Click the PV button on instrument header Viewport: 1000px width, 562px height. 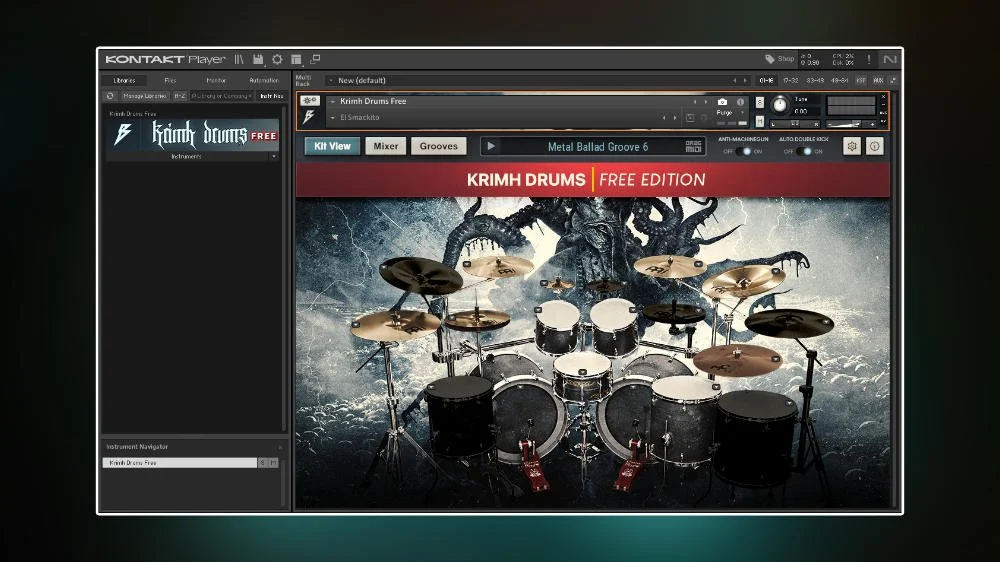pyautogui.click(x=883, y=121)
